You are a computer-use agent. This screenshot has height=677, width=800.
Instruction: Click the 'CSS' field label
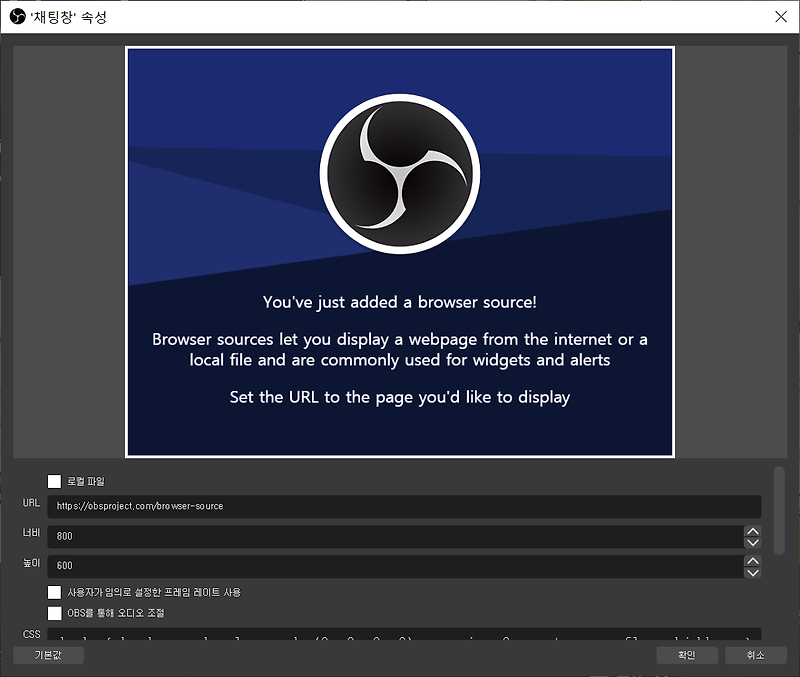pyautogui.click(x=31, y=634)
